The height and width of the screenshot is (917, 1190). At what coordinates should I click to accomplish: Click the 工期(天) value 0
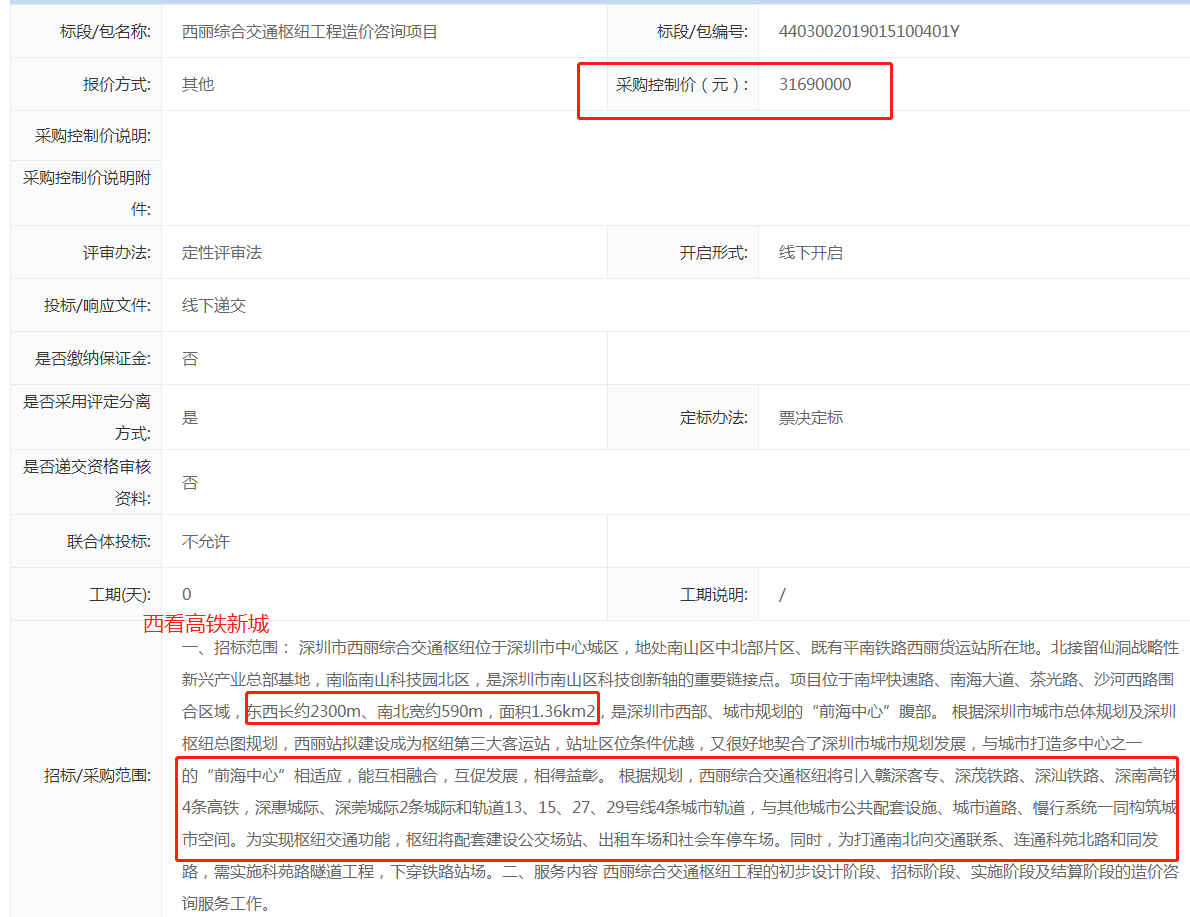point(187,595)
